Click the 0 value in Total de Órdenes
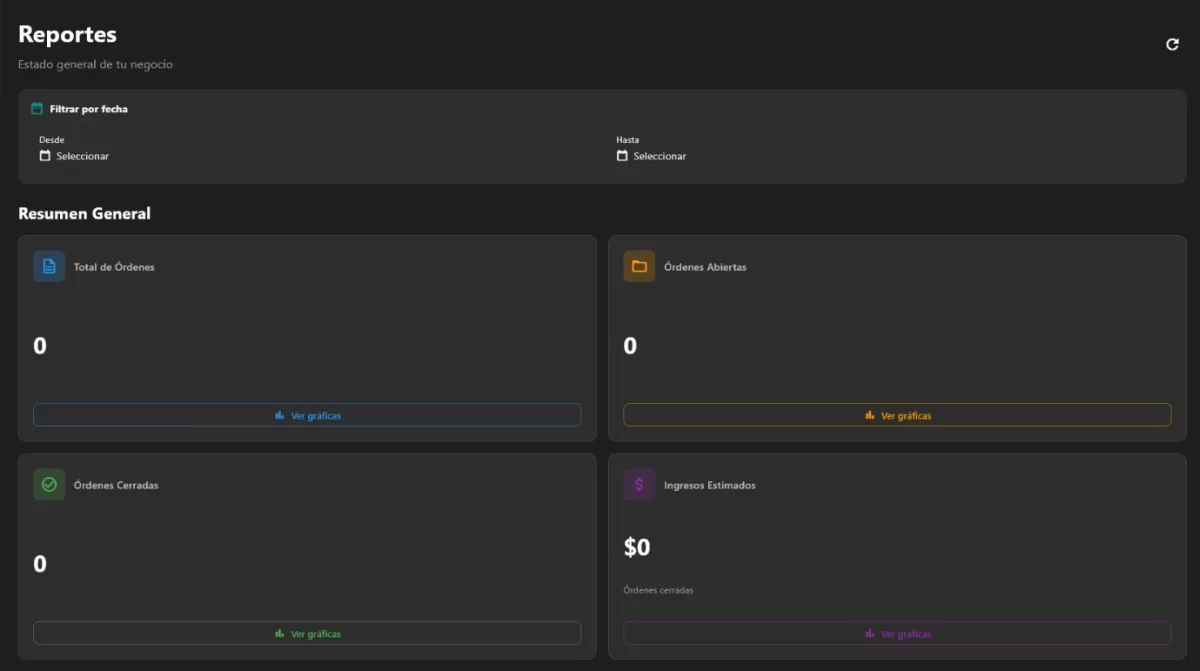The height and width of the screenshot is (671, 1200). (40, 346)
